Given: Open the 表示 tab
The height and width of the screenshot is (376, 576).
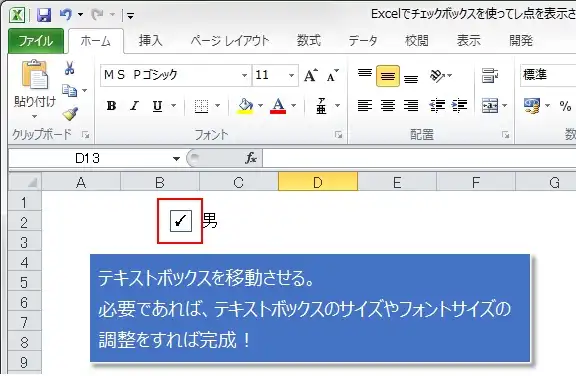Looking at the screenshot, I should click(x=468, y=40).
